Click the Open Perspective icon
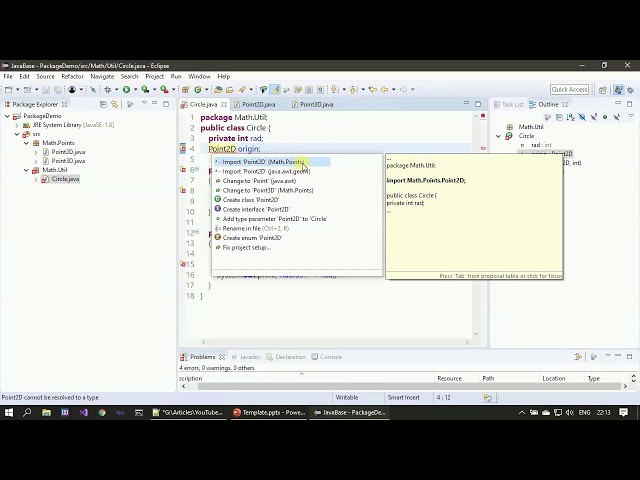Image resolution: width=640 pixels, height=480 pixels. [x=602, y=90]
